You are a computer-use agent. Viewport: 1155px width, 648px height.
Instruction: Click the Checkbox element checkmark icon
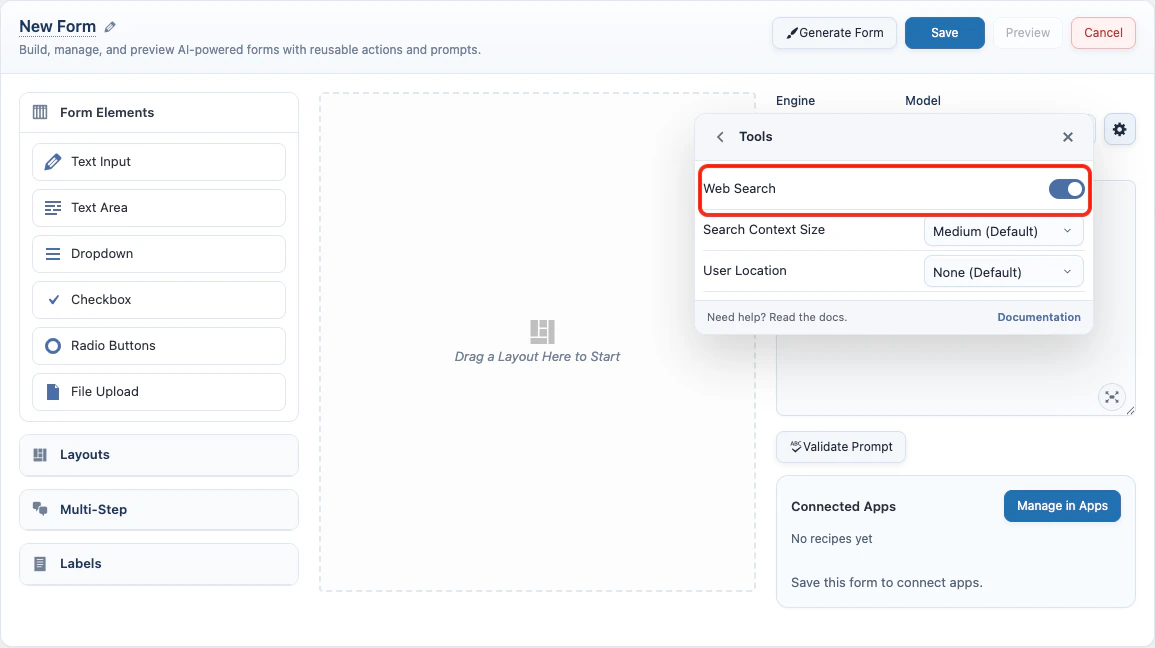pos(52,299)
